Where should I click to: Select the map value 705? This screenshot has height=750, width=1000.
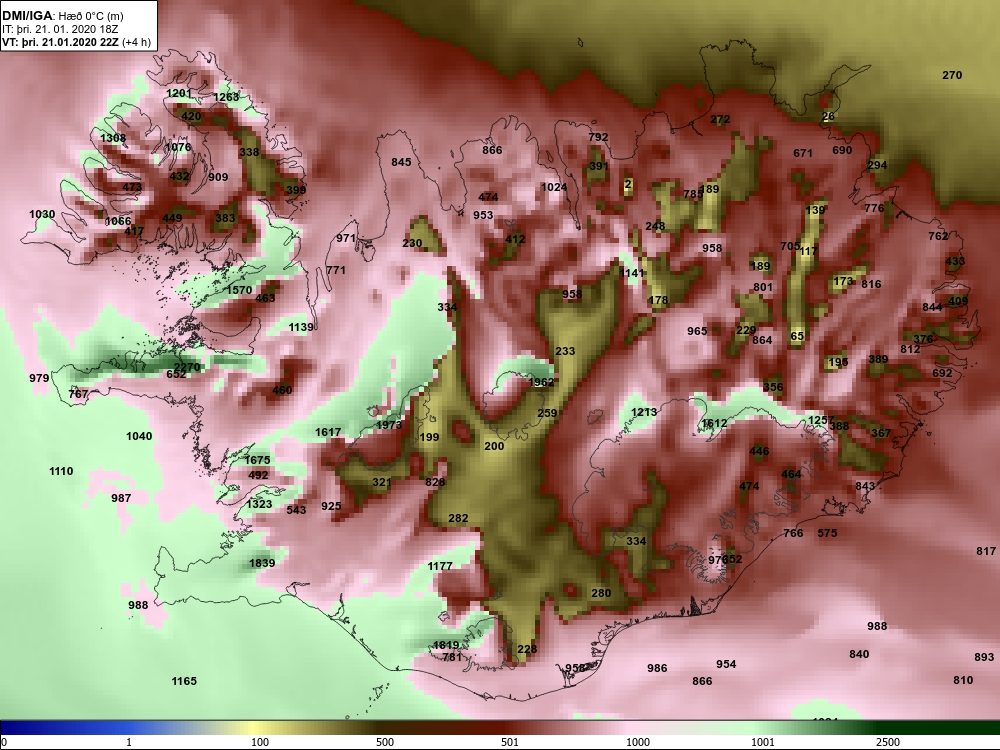pos(790,246)
